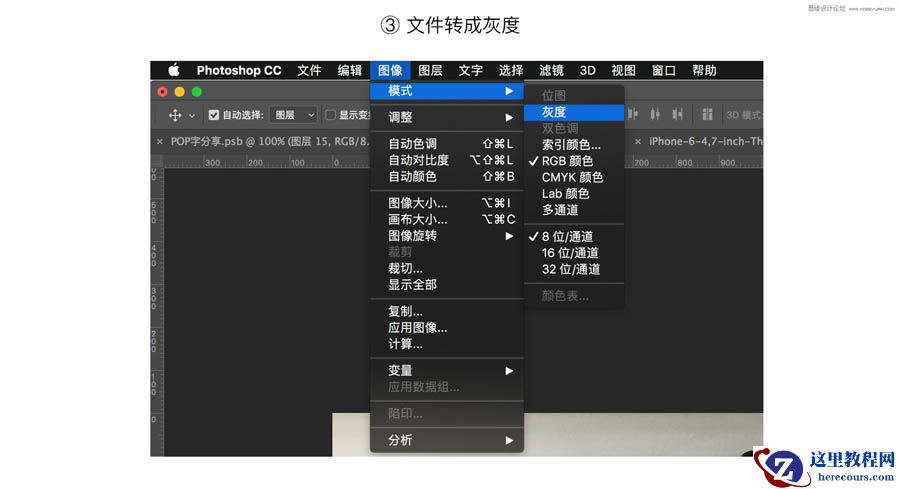
Task: Choose 裁切... menu entry
Action: pos(447,268)
